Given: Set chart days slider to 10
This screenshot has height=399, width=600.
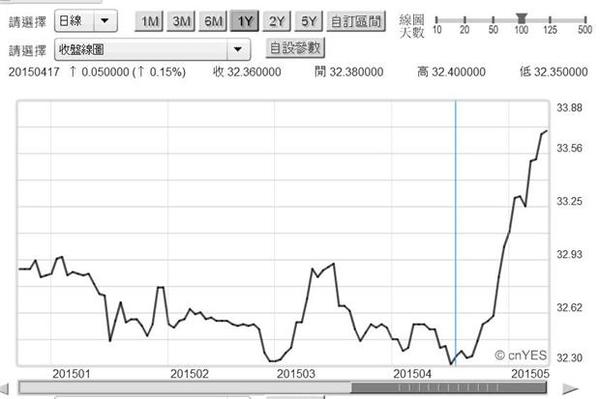Looking at the screenshot, I should pyautogui.click(x=437, y=20).
